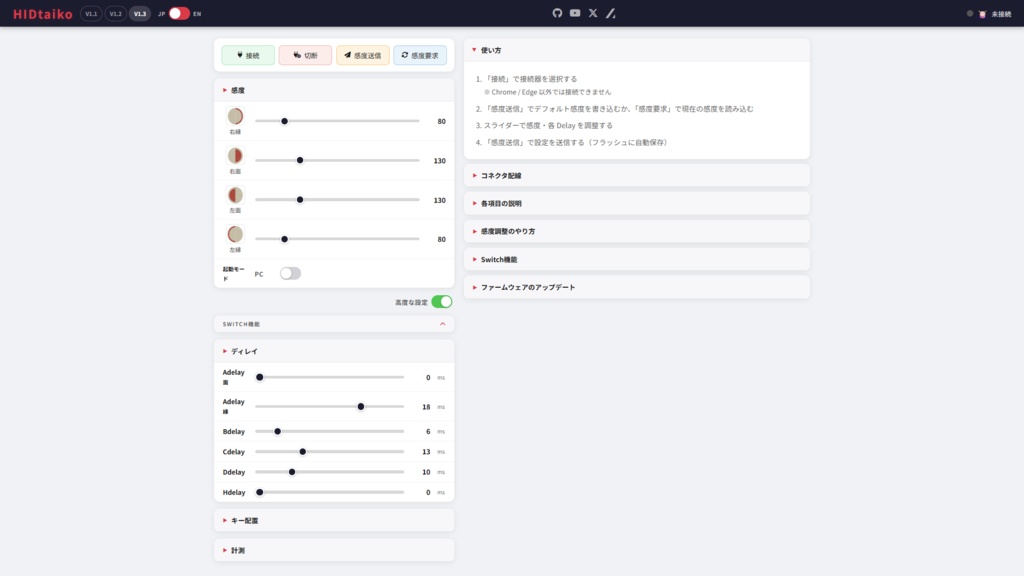Open the X (Twitter) icon link
This screenshot has height=576, width=1024.
[593, 13]
